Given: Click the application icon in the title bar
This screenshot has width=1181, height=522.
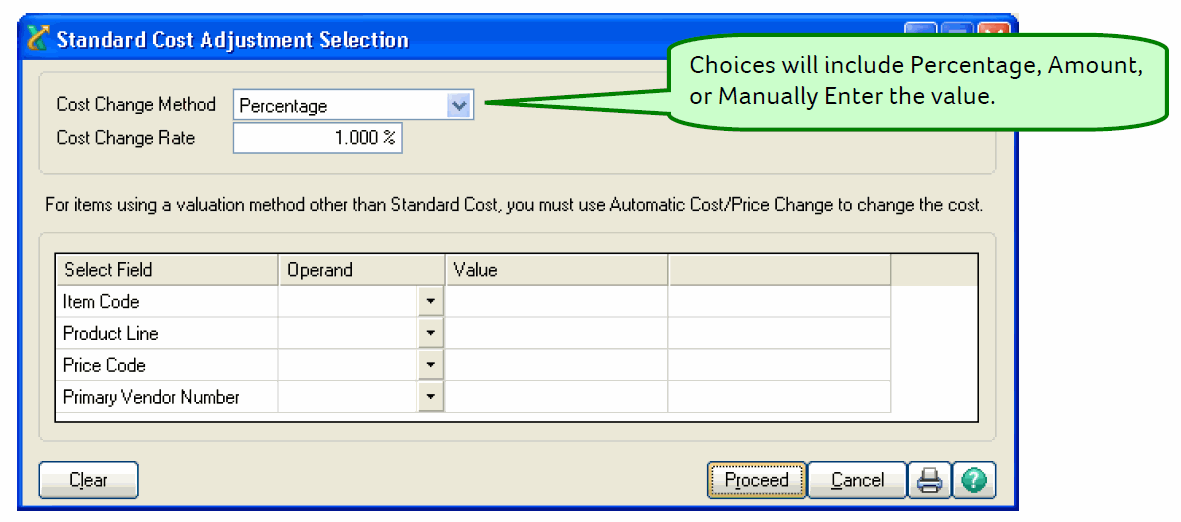Looking at the screenshot, I should (x=38, y=40).
